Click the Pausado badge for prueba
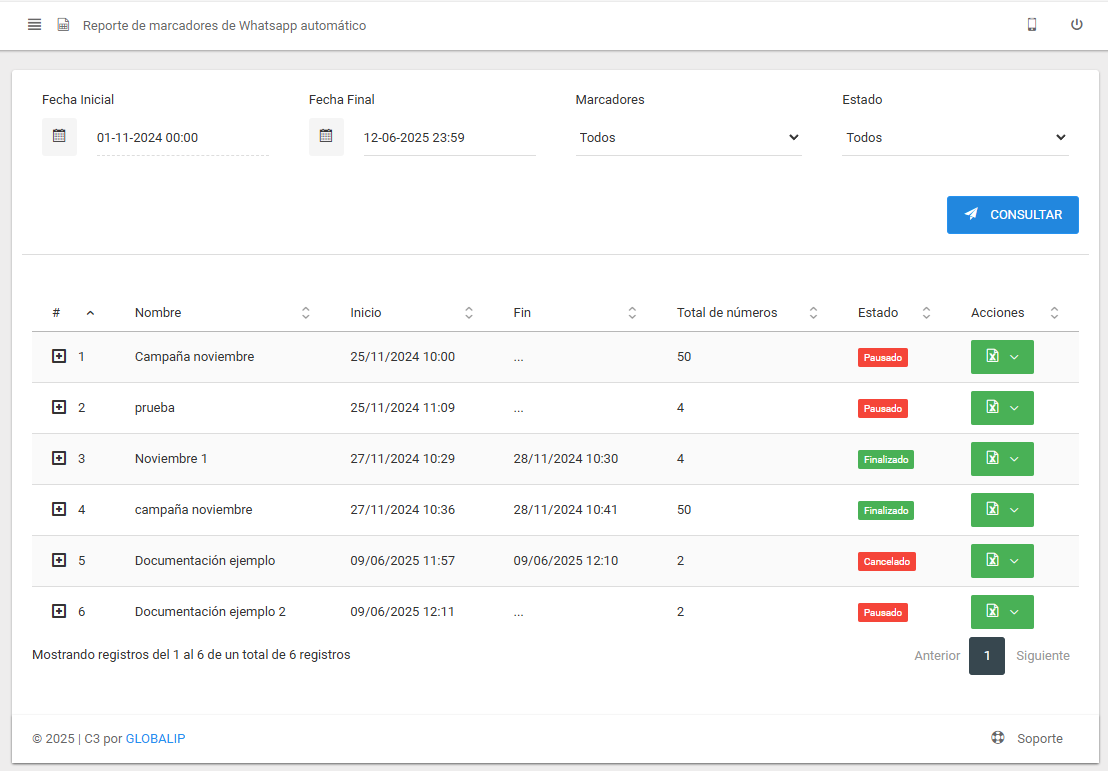This screenshot has height=771, width=1108. coord(883,408)
